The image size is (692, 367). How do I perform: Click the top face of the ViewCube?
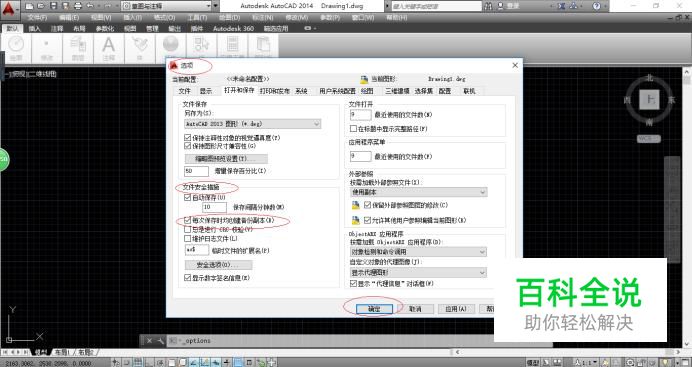pos(649,100)
